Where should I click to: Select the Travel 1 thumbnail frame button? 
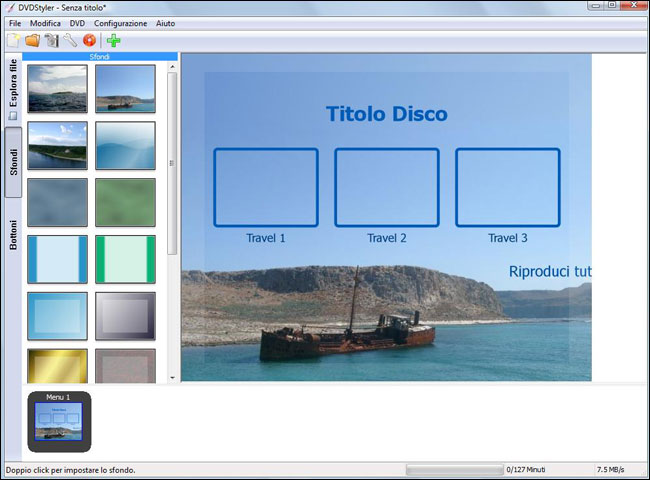pyautogui.click(x=266, y=187)
